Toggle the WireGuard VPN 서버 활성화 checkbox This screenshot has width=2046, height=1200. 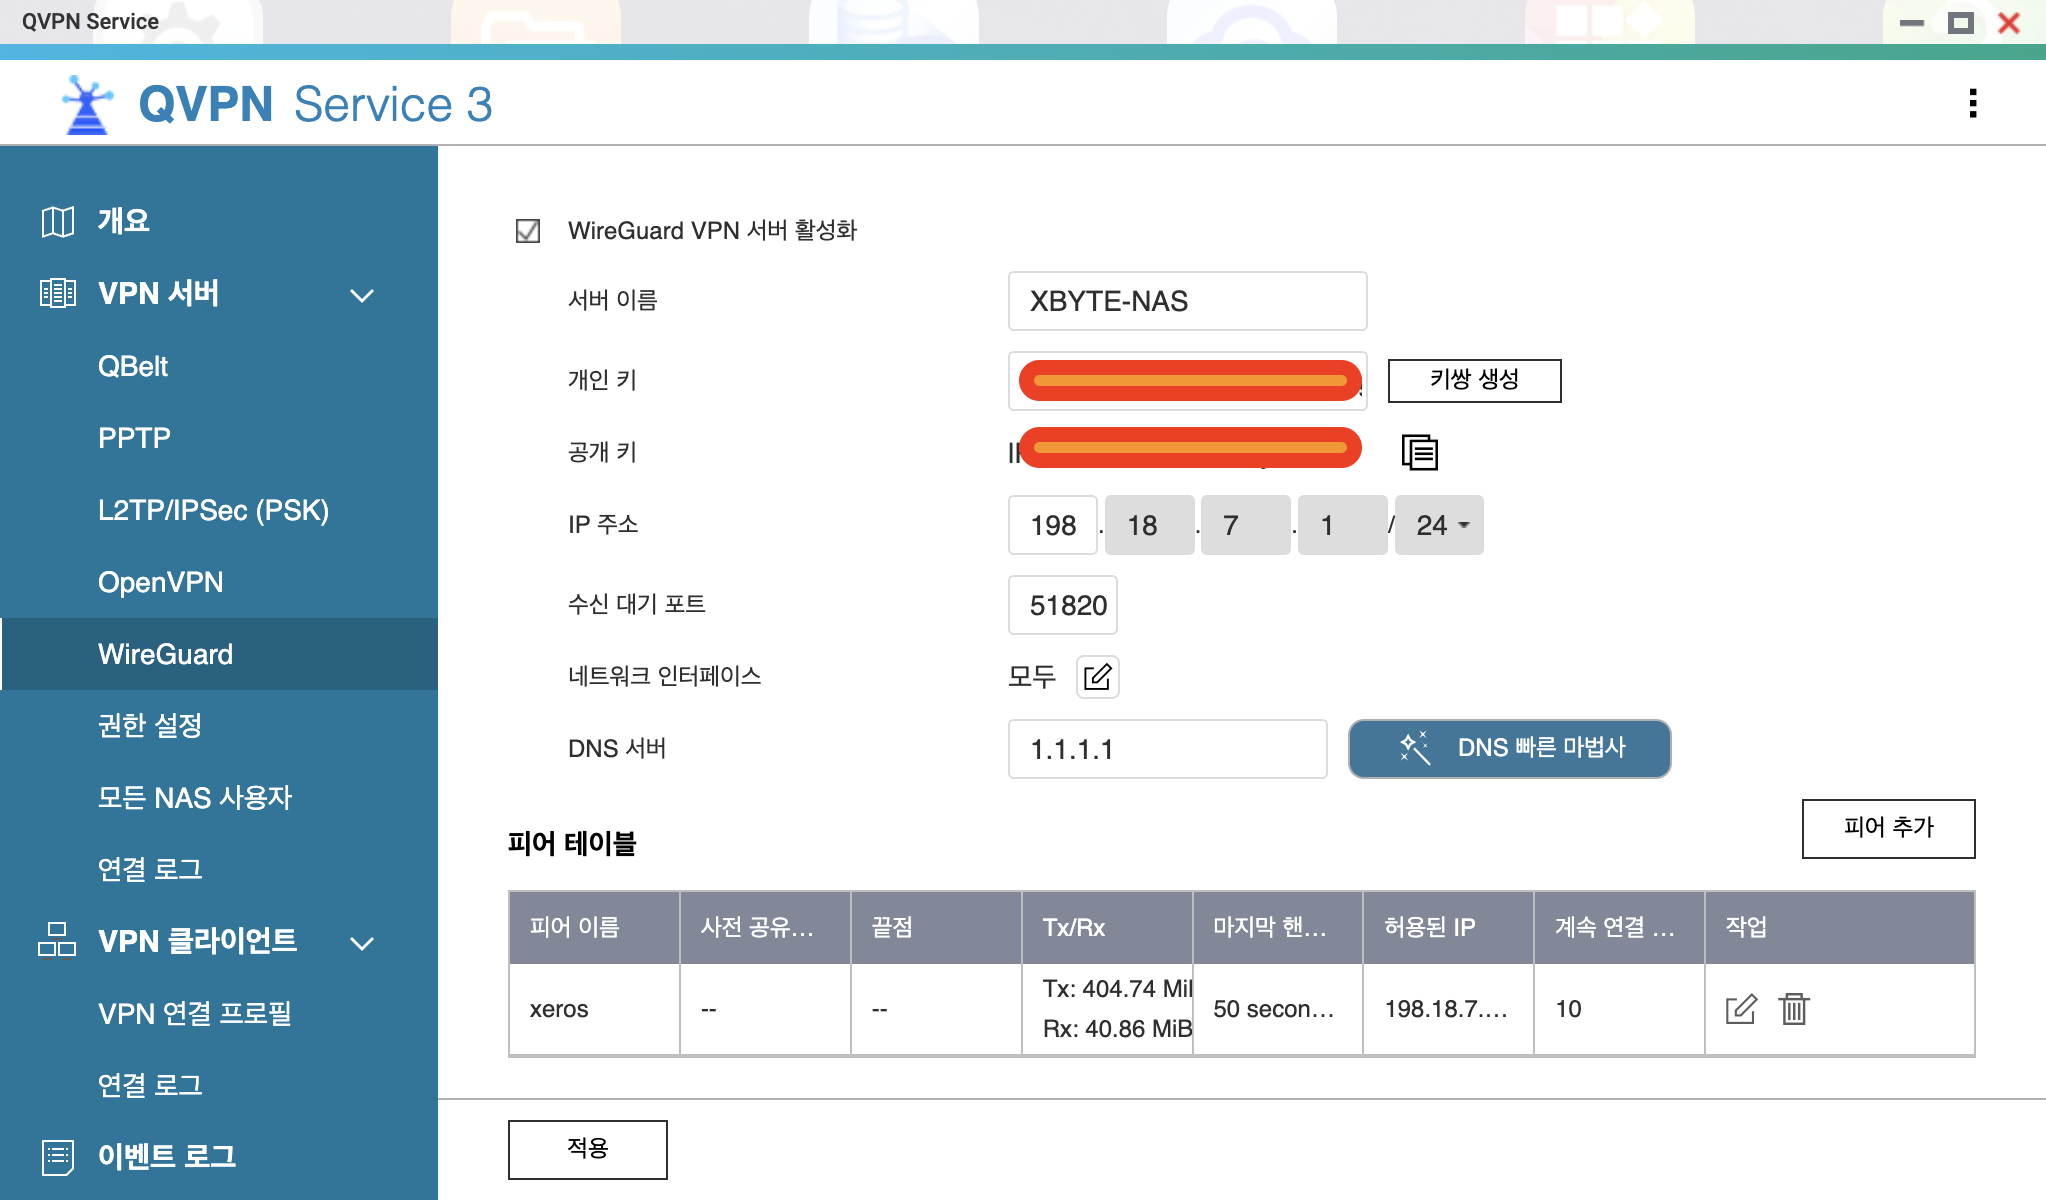528,231
